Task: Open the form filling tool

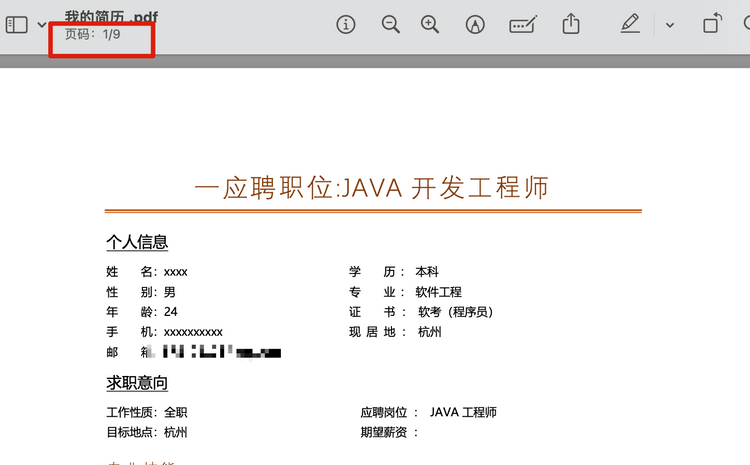Action: tap(523, 24)
